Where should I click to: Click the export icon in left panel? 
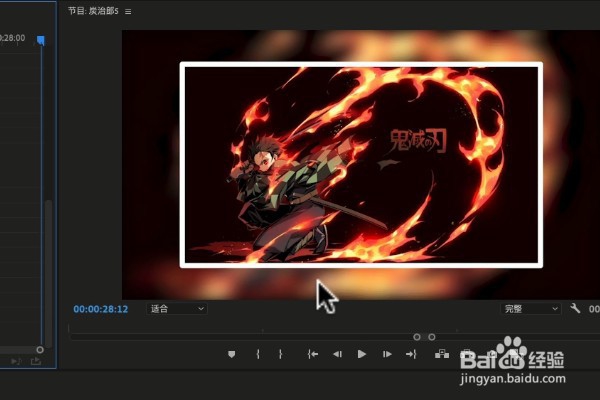(36, 361)
